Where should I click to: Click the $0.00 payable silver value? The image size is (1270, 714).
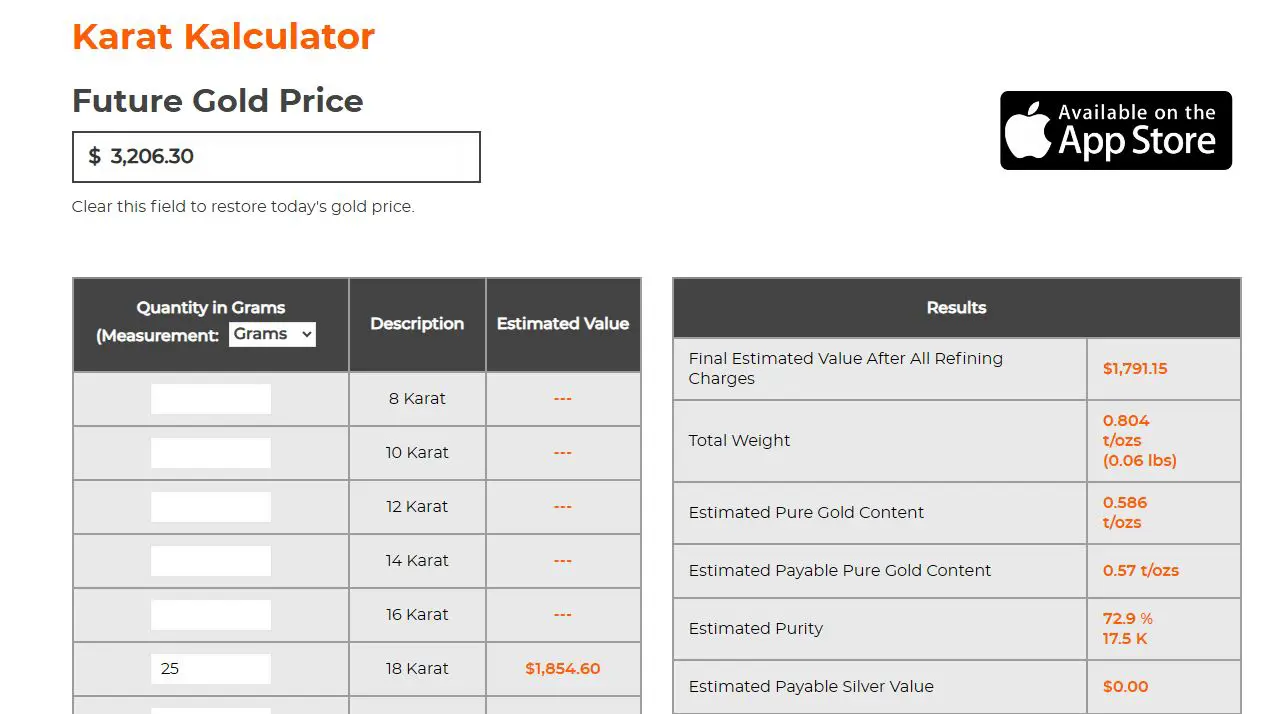coord(1125,687)
